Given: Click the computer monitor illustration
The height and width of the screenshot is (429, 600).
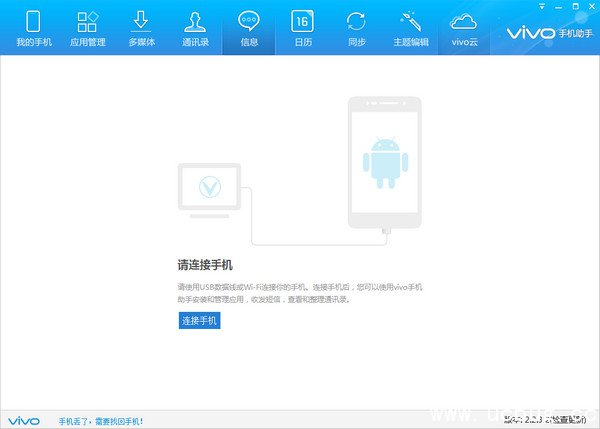Looking at the screenshot, I should (x=209, y=191).
